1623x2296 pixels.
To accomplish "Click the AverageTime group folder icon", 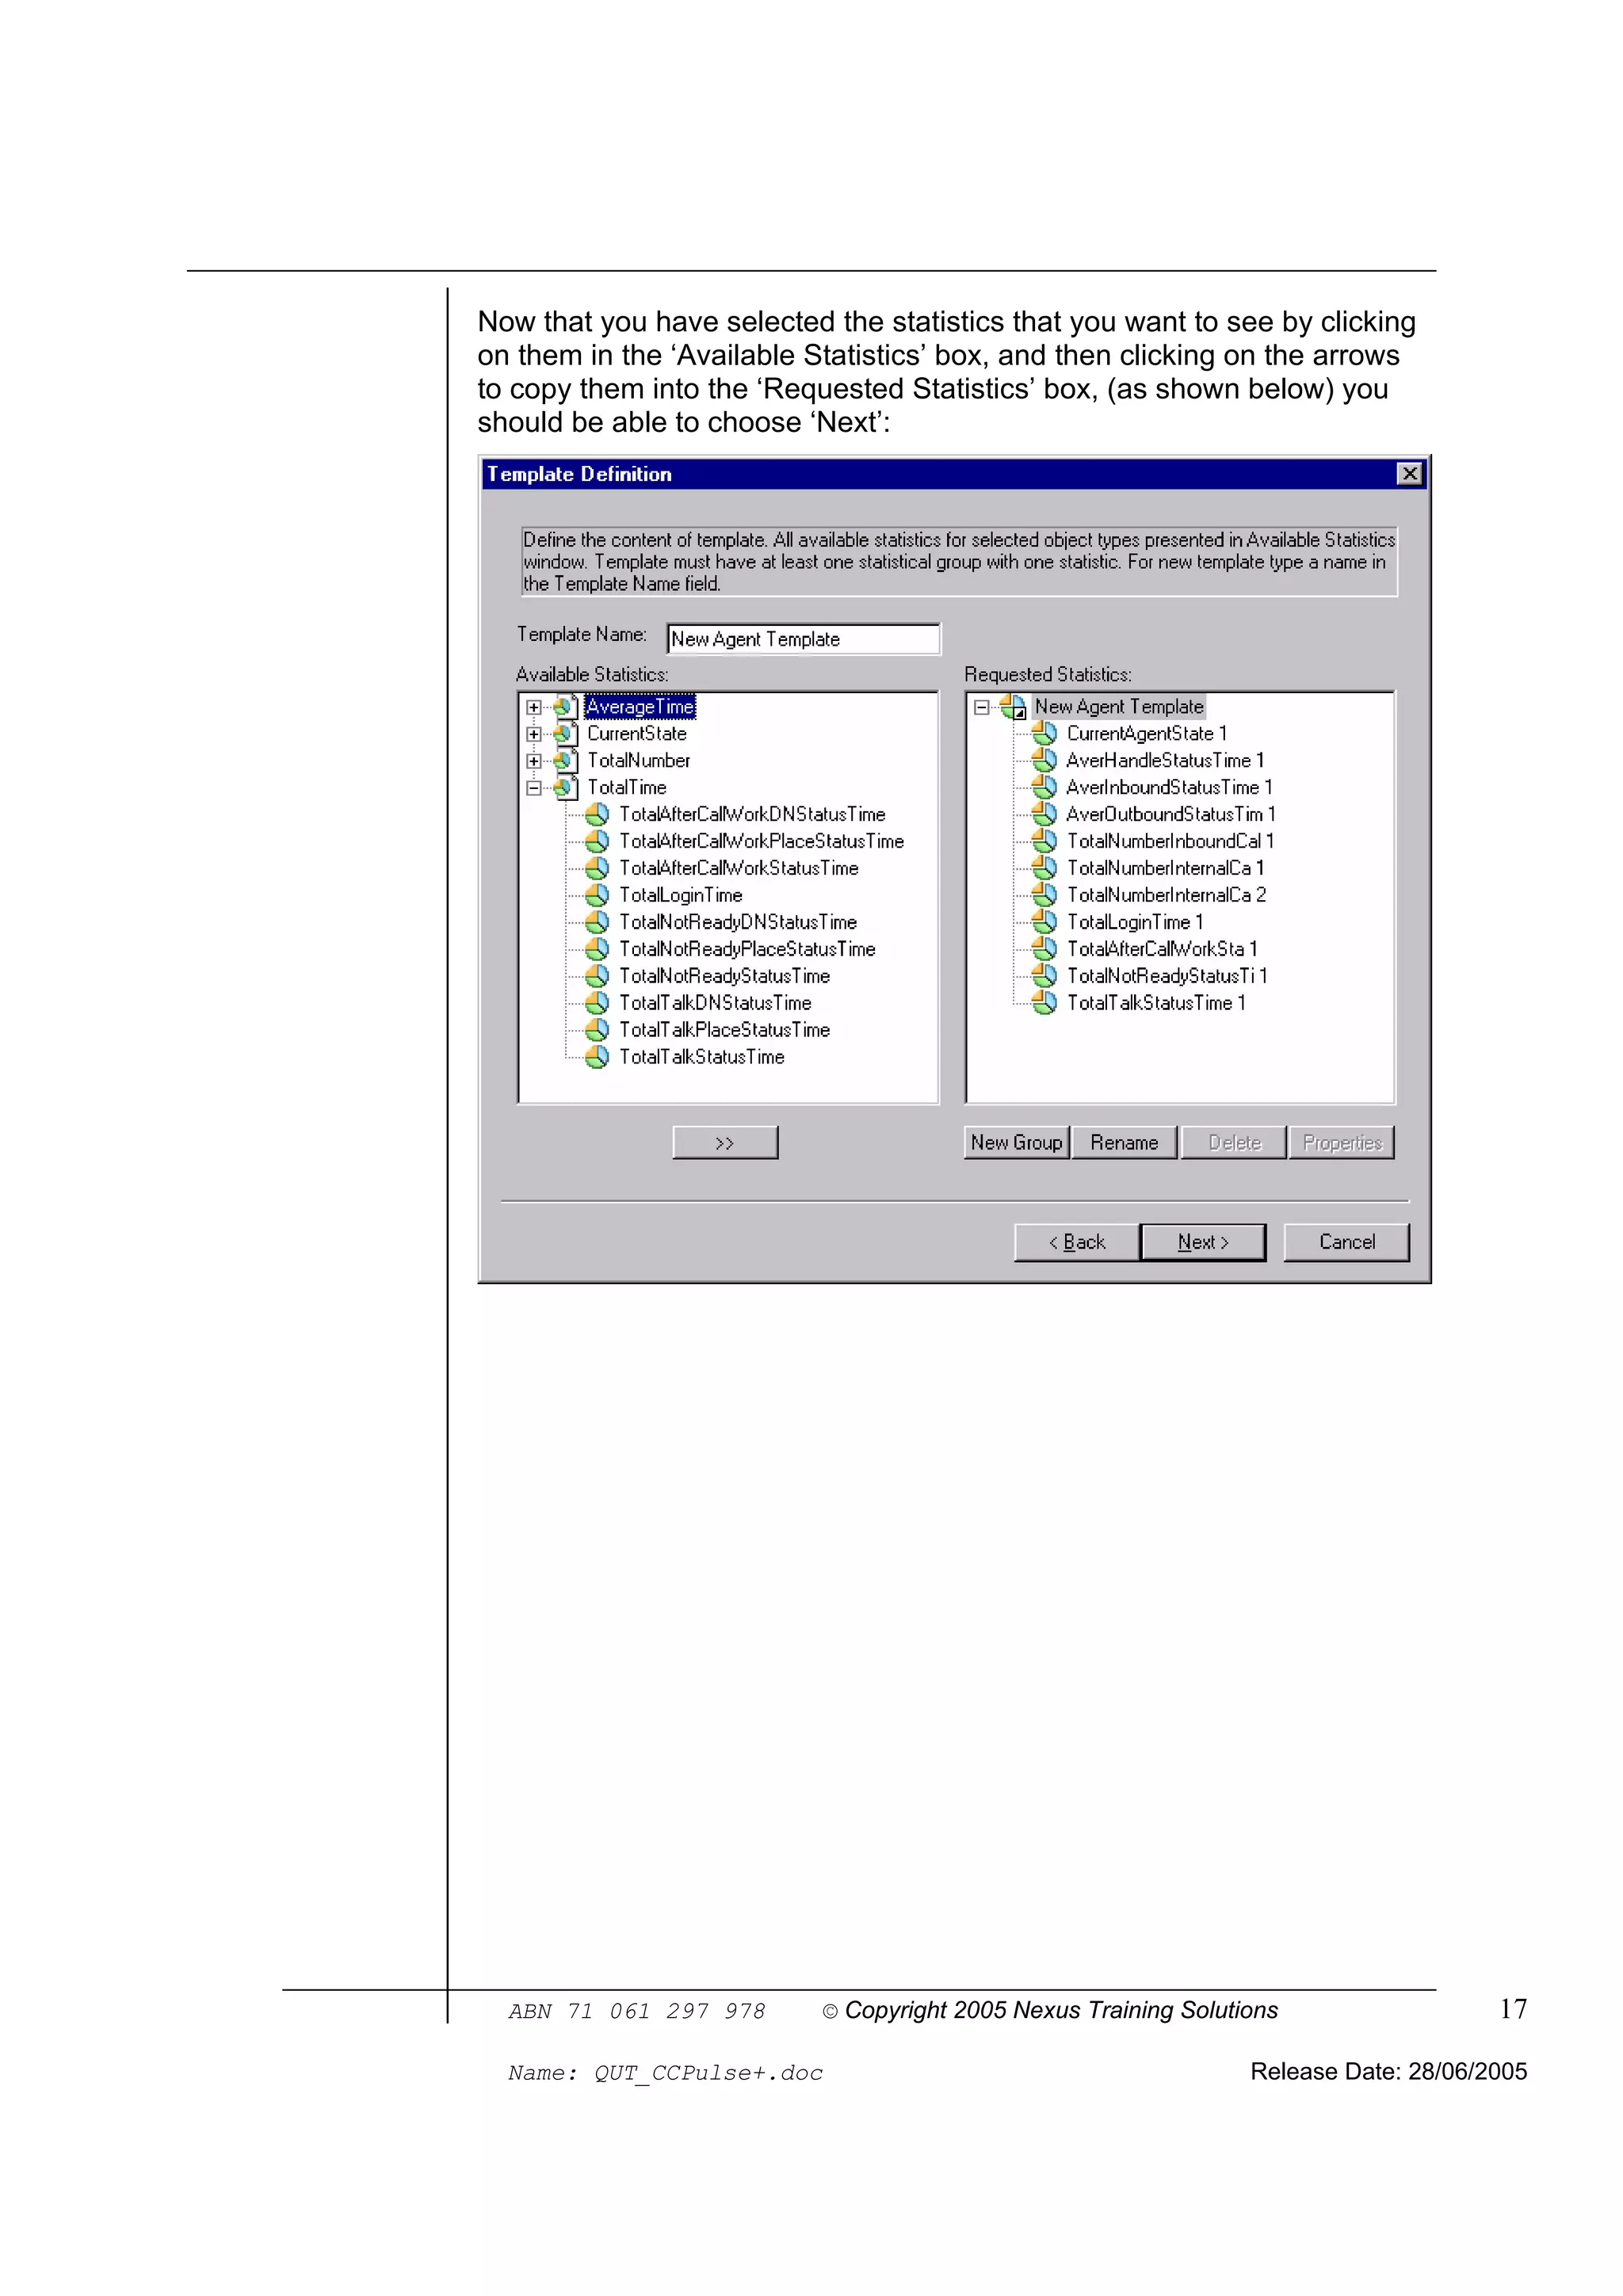I will [566, 707].
